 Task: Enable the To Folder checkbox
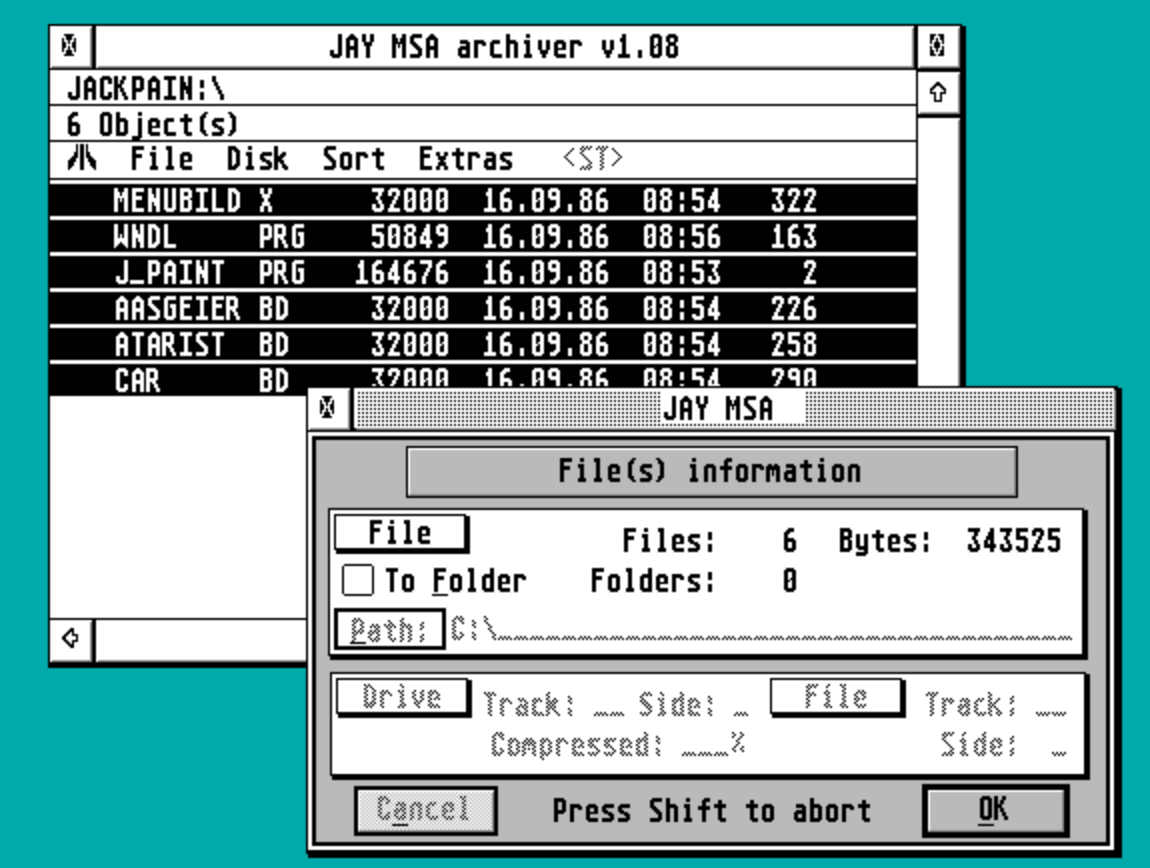coord(358,580)
